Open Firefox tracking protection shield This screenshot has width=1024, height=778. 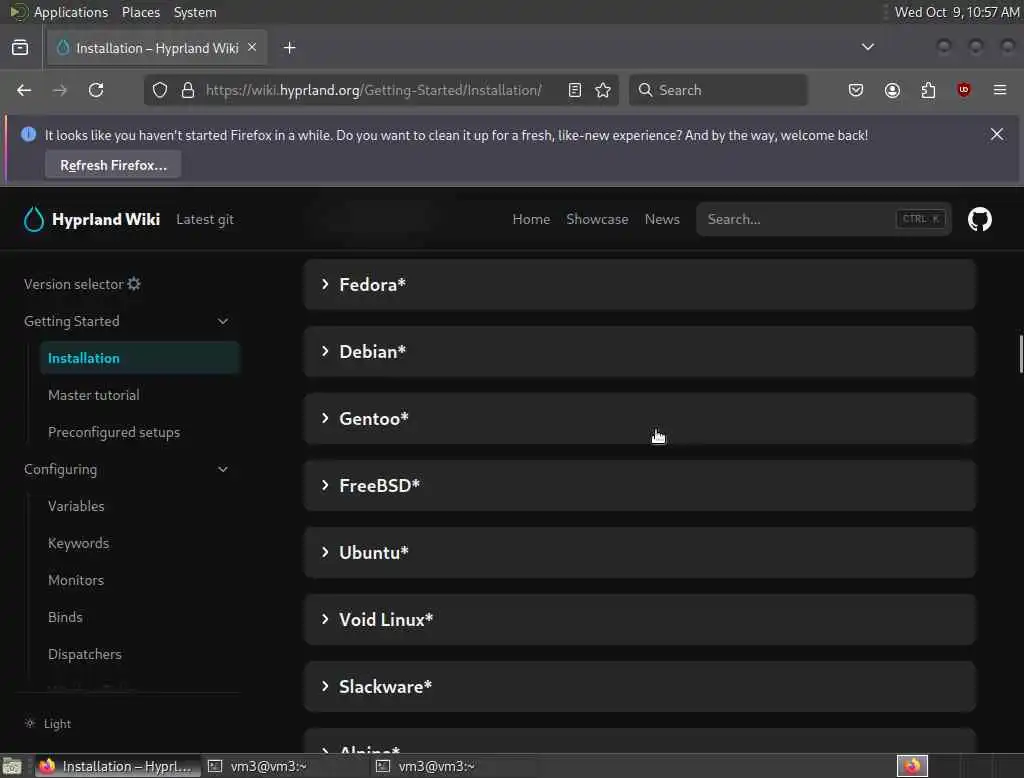(x=160, y=90)
